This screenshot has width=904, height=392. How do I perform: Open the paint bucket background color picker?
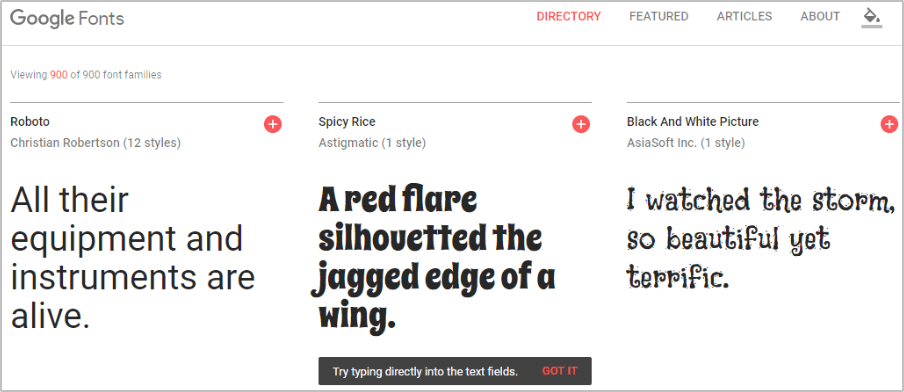point(872,17)
